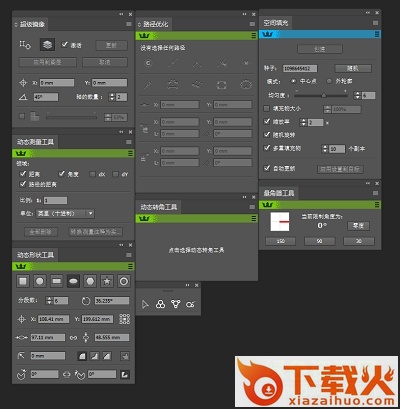Click the 30 angle button

(359, 241)
